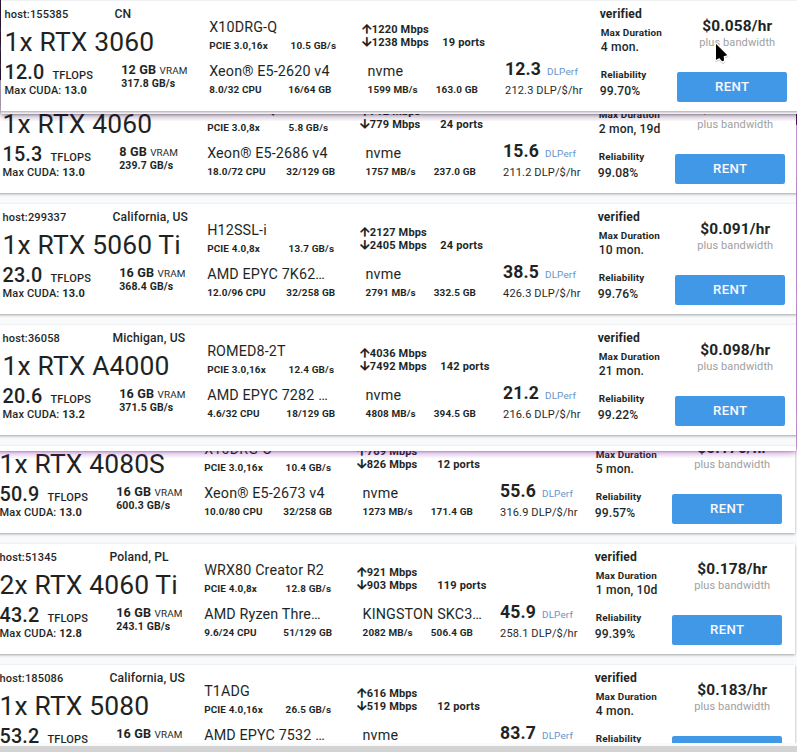The height and width of the screenshot is (752, 797).
Task: Open the DLPerf link beside 45.9 score
Action: (557, 615)
